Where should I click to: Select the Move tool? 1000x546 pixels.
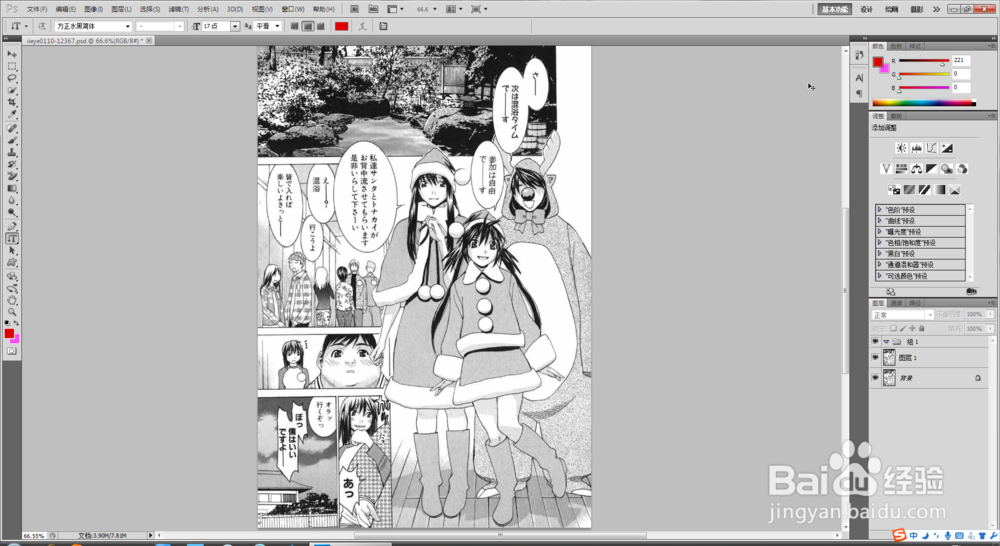pos(11,54)
